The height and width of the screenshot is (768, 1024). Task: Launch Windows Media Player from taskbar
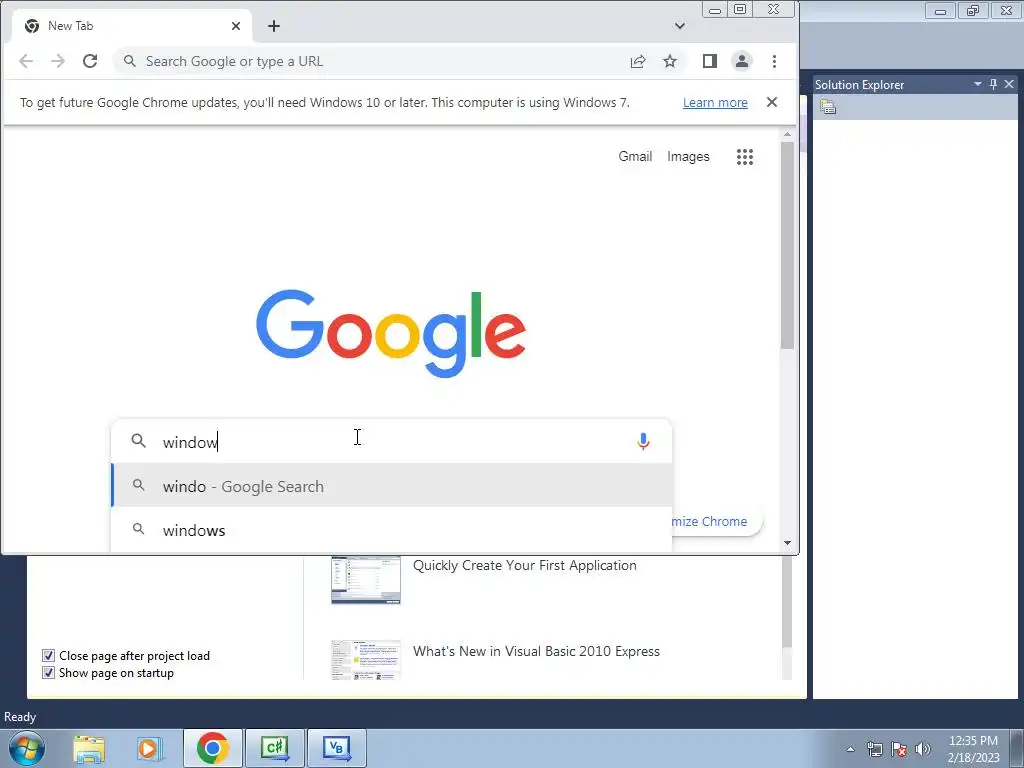coord(149,748)
